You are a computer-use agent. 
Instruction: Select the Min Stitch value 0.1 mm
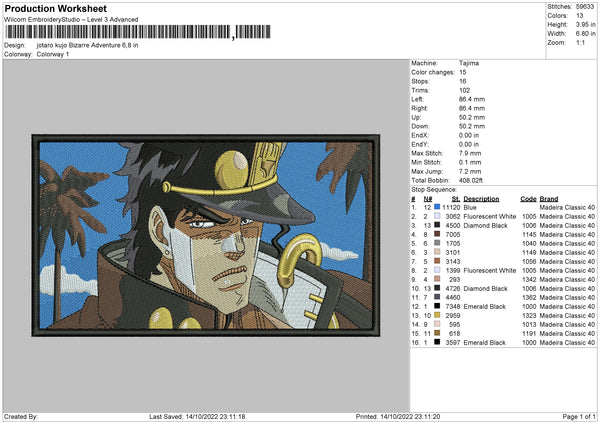pyautogui.click(x=470, y=162)
